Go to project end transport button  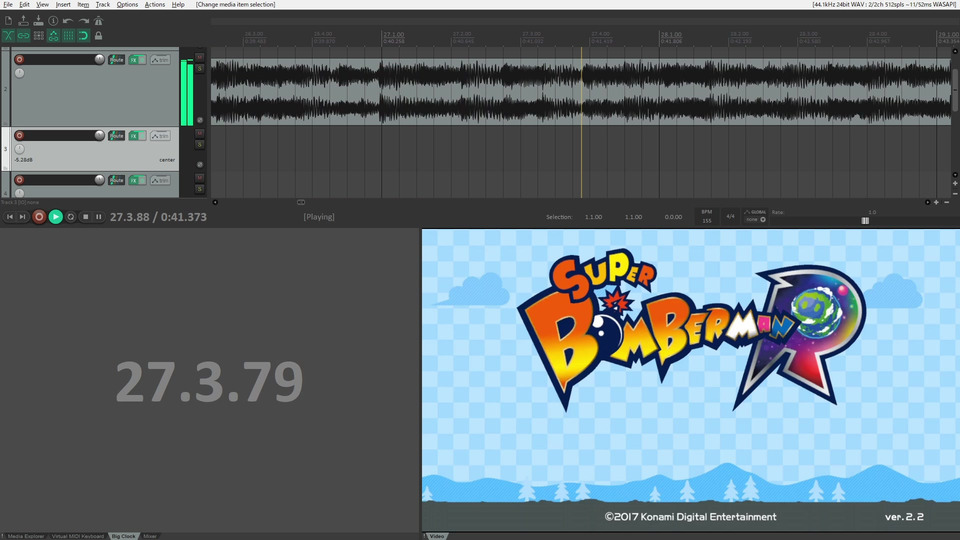tap(23, 217)
